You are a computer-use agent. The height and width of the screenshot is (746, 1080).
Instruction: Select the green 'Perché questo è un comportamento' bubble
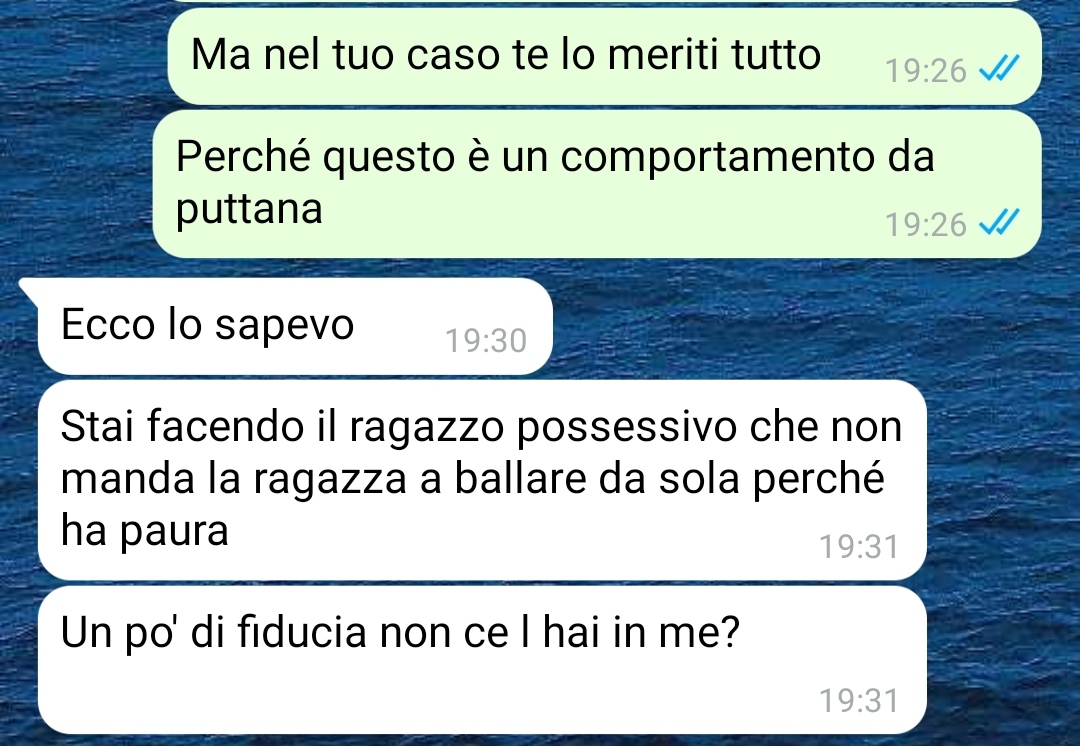[596, 184]
